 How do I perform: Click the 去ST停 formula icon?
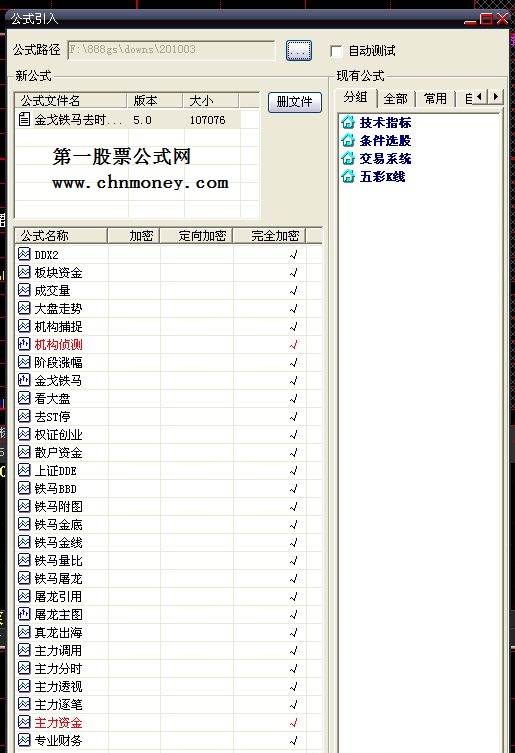tap(24, 416)
